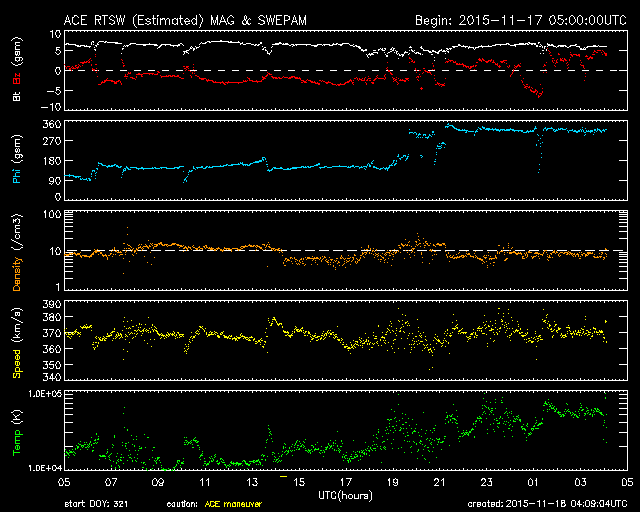
Task: Click the 'start DOY: 321' footer text
Action: [96, 504]
